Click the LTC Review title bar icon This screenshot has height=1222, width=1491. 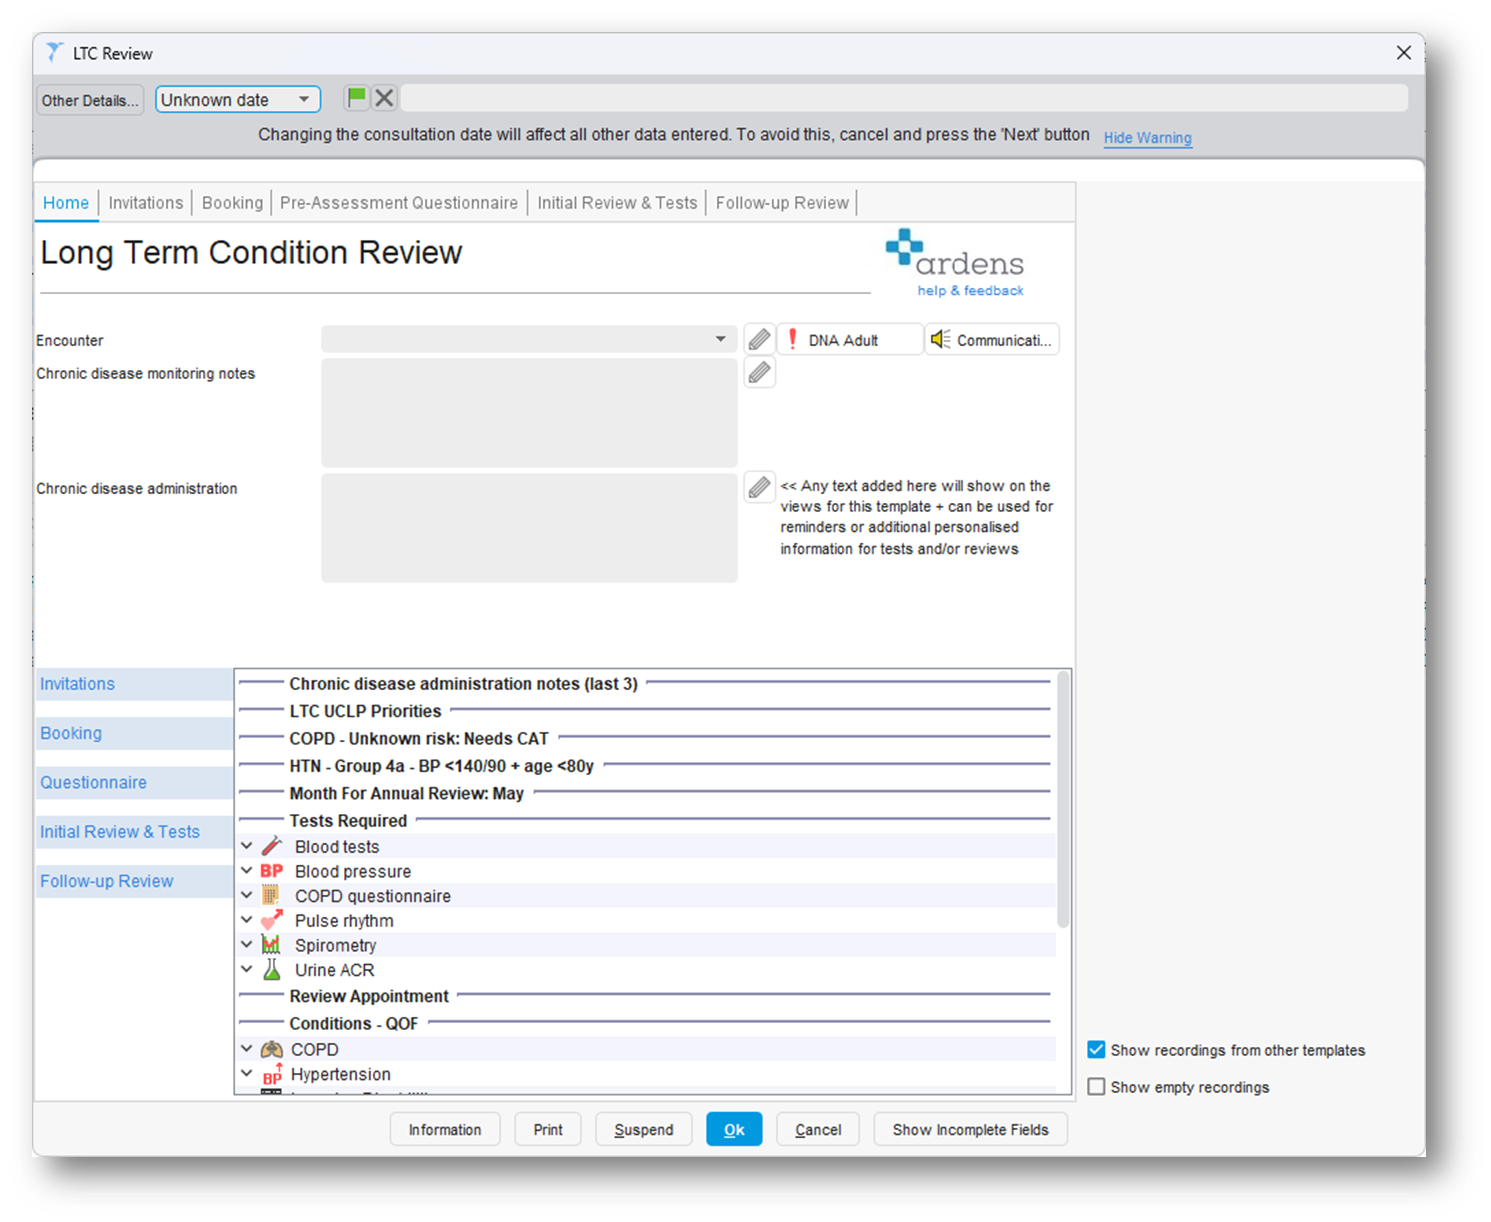(54, 52)
